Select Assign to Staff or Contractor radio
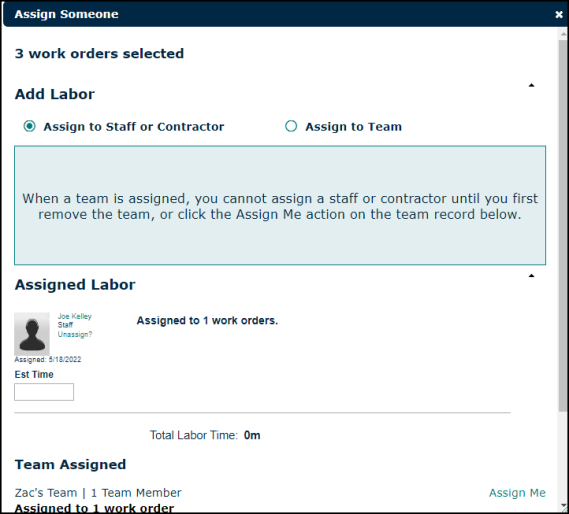569x514 pixels. 29,126
